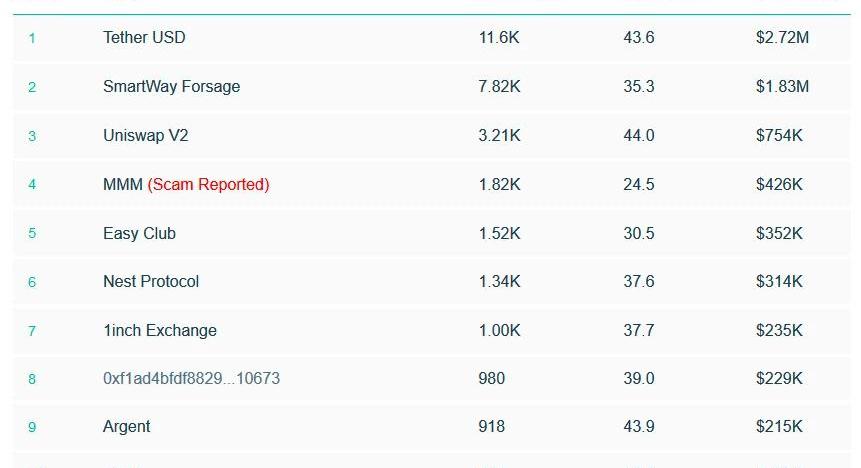
Task: Open the Argent contract entry
Action: point(127,427)
